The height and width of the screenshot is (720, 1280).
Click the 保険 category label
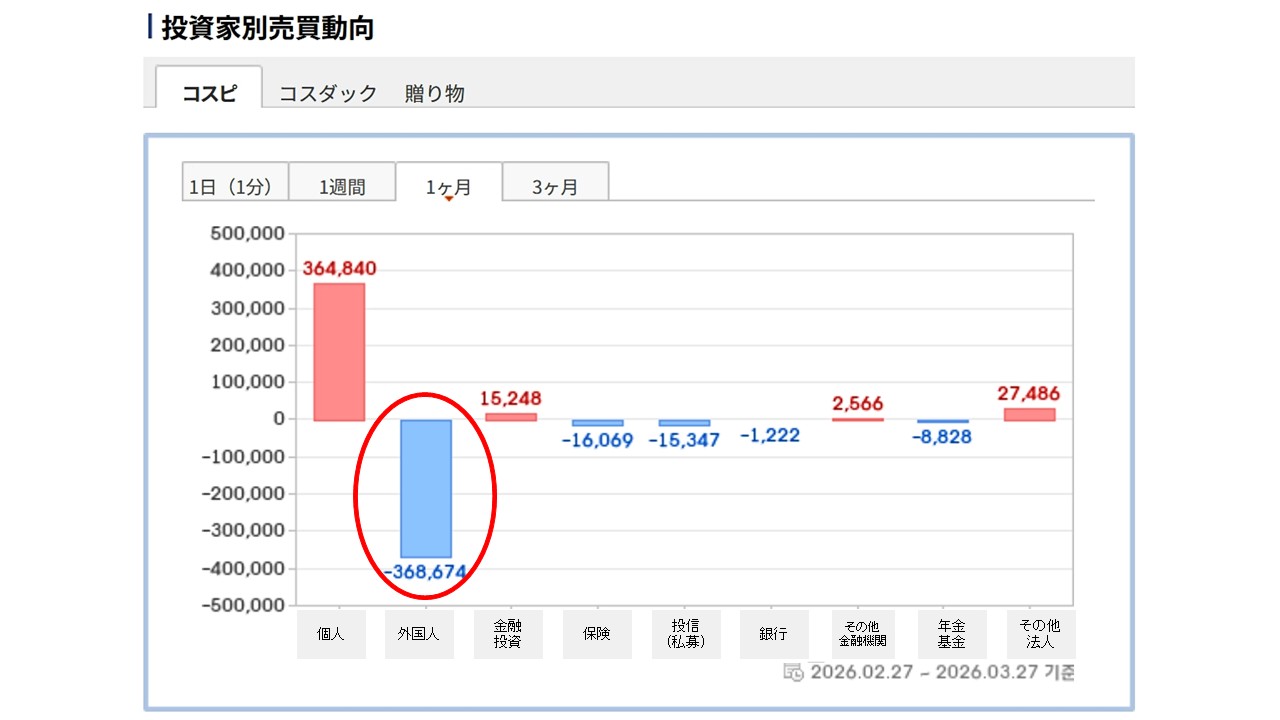[x=597, y=634]
